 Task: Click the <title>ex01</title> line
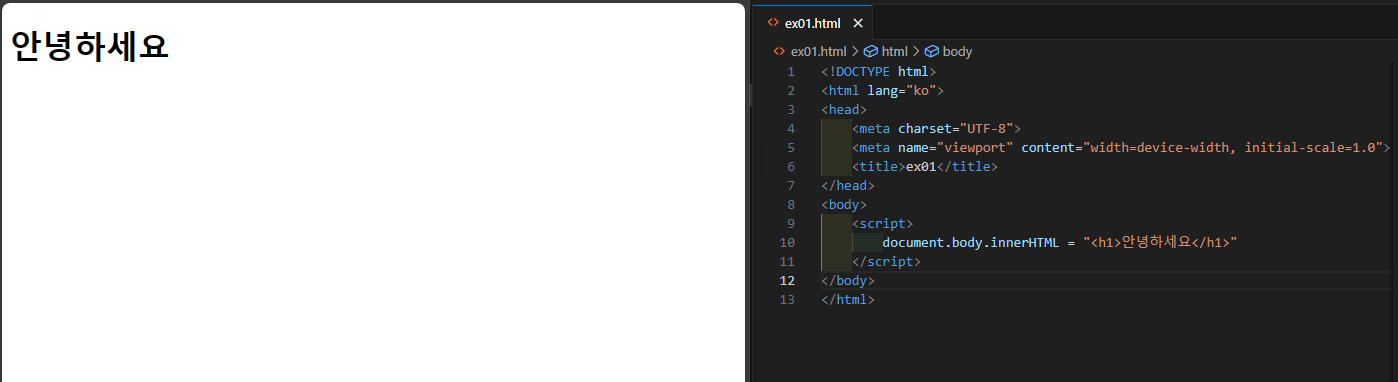pos(925,167)
